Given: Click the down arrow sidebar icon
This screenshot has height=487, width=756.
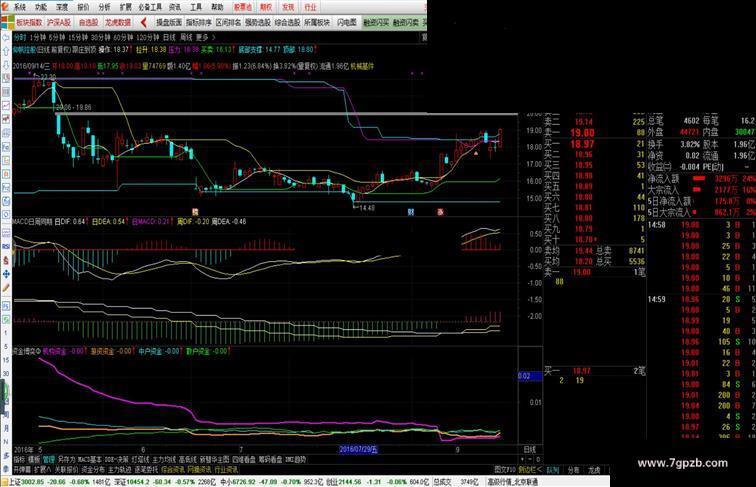Looking at the screenshot, I should tap(6, 64).
